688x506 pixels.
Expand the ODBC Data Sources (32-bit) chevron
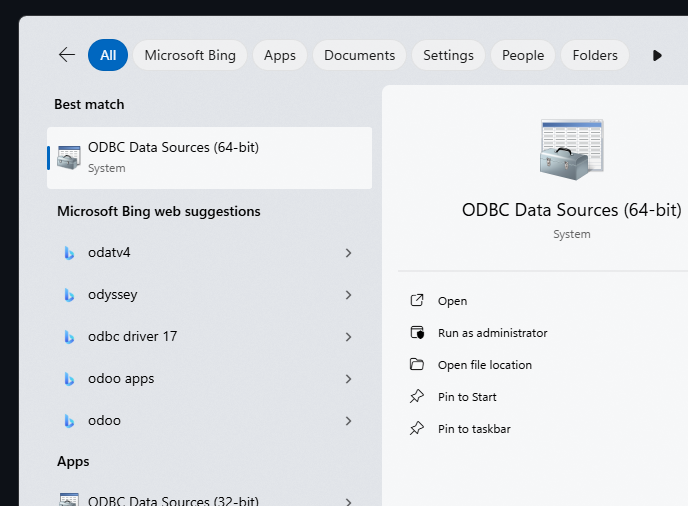[x=348, y=502]
